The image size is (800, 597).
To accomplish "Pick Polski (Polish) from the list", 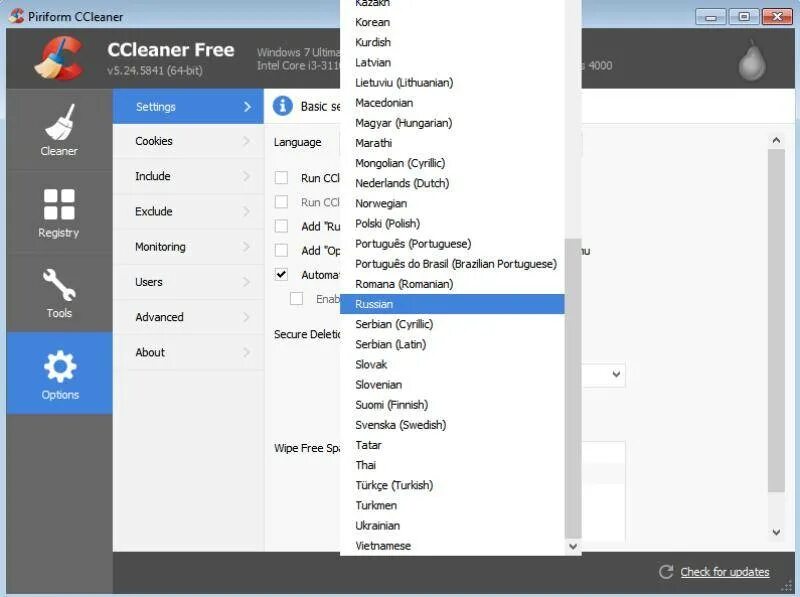I will coord(452,223).
